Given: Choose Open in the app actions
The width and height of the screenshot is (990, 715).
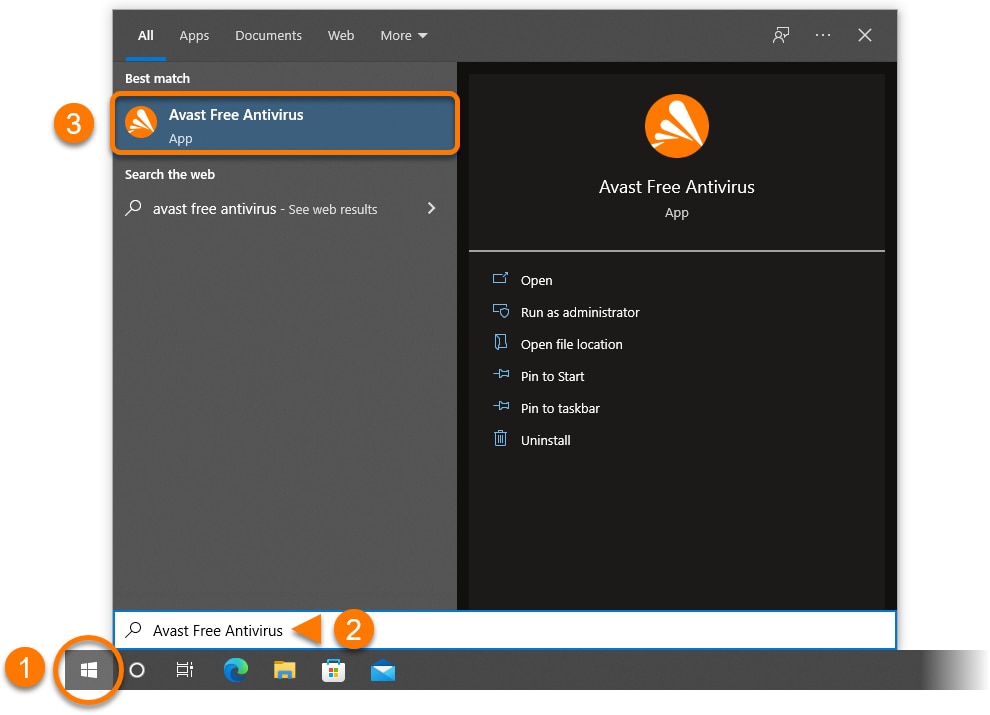Looking at the screenshot, I should [x=536, y=280].
